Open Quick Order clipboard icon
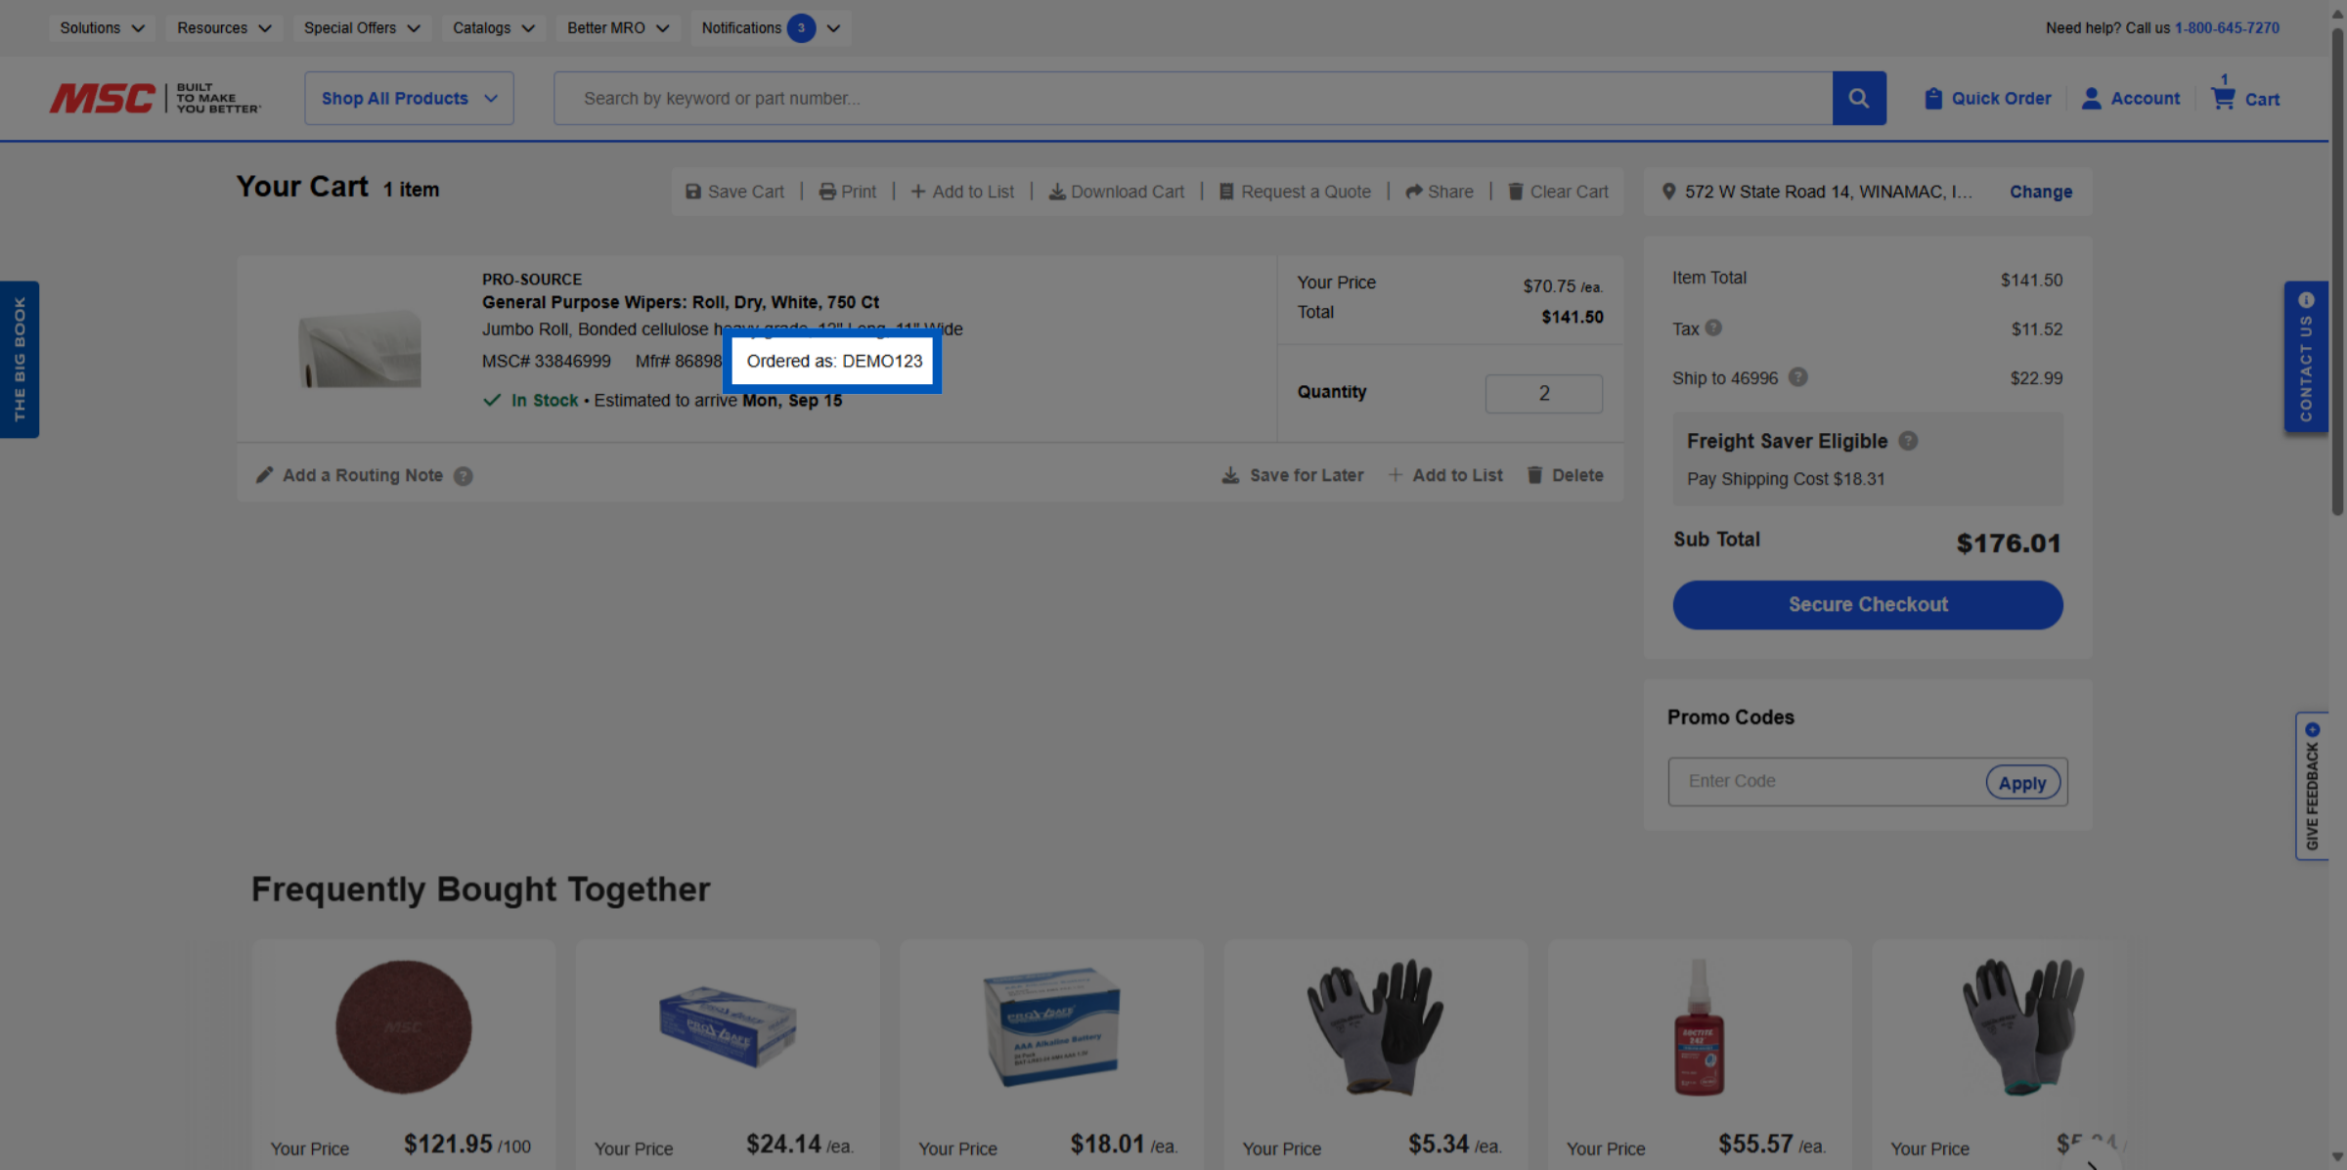Image resolution: width=2347 pixels, height=1170 pixels. point(1932,98)
